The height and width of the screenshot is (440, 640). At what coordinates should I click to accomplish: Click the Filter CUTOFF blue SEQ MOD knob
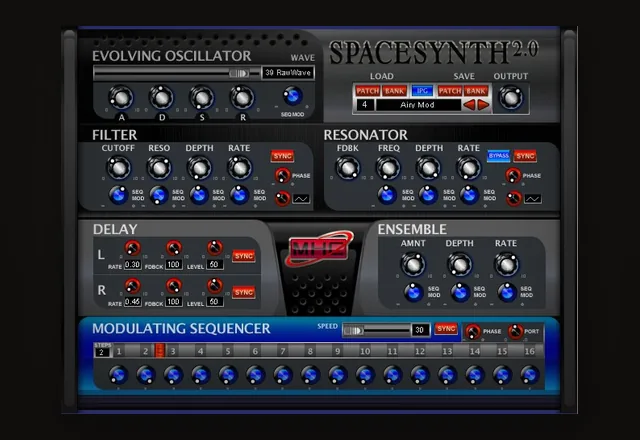(118, 195)
